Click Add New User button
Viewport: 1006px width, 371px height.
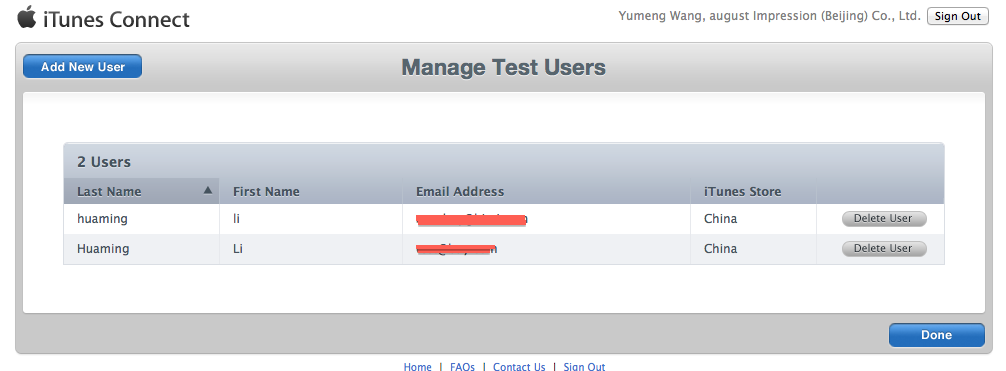(x=83, y=67)
